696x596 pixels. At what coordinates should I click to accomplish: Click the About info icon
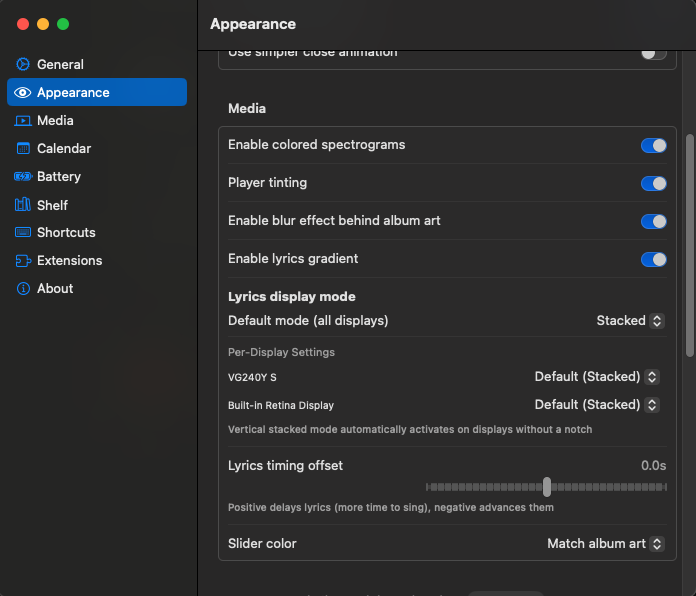(23, 288)
